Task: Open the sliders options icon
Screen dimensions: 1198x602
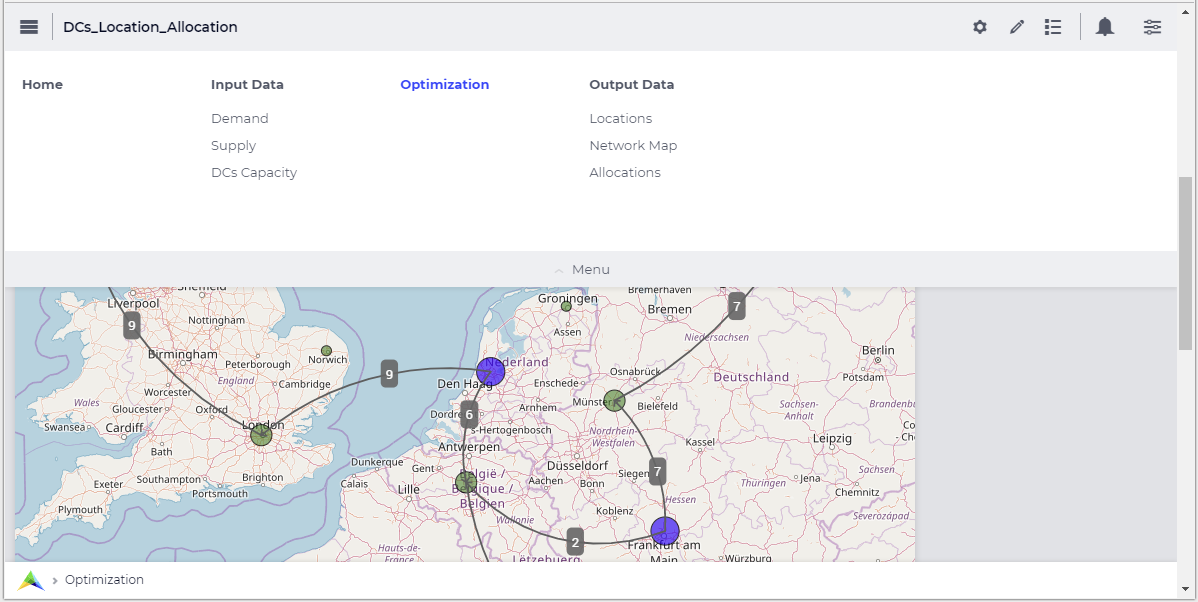Action: [x=1152, y=27]
